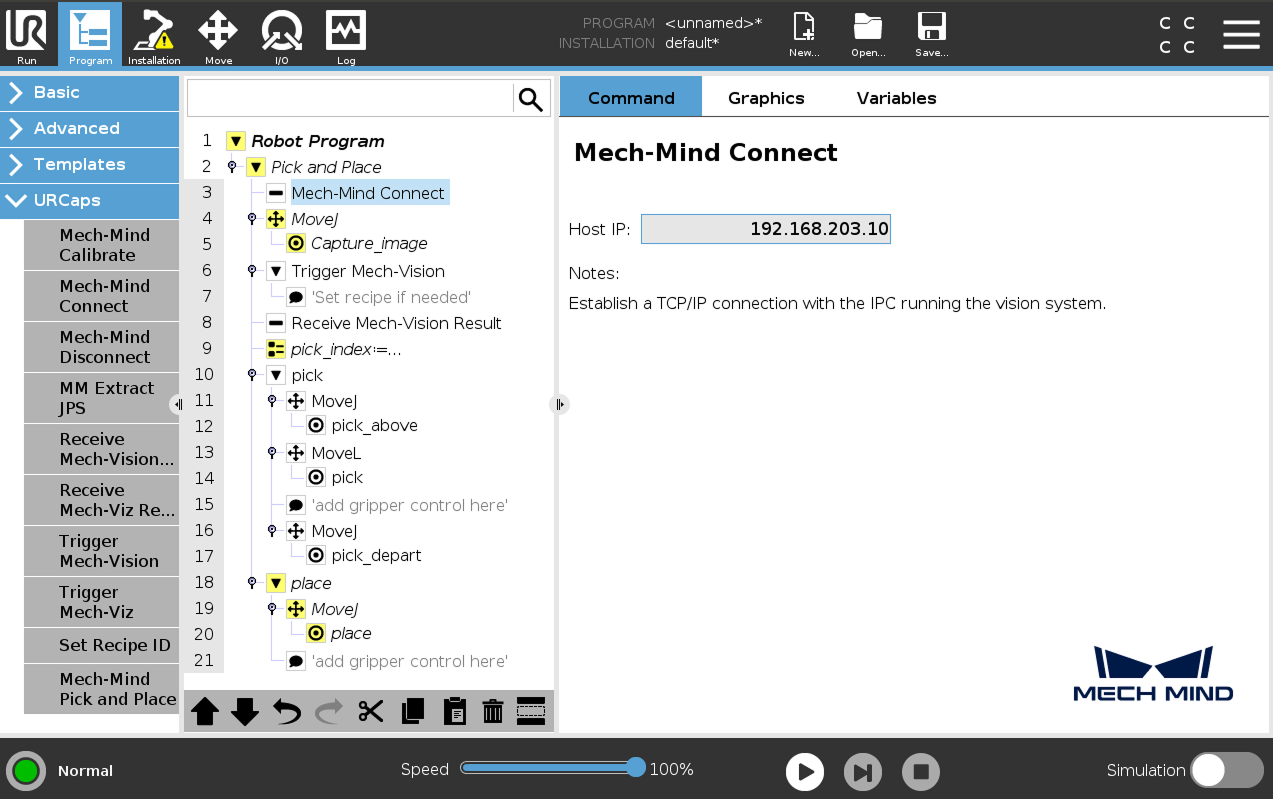1273x799 pixels.
Task: Switch to the Variables tab
Action: (x=895, y=97)
